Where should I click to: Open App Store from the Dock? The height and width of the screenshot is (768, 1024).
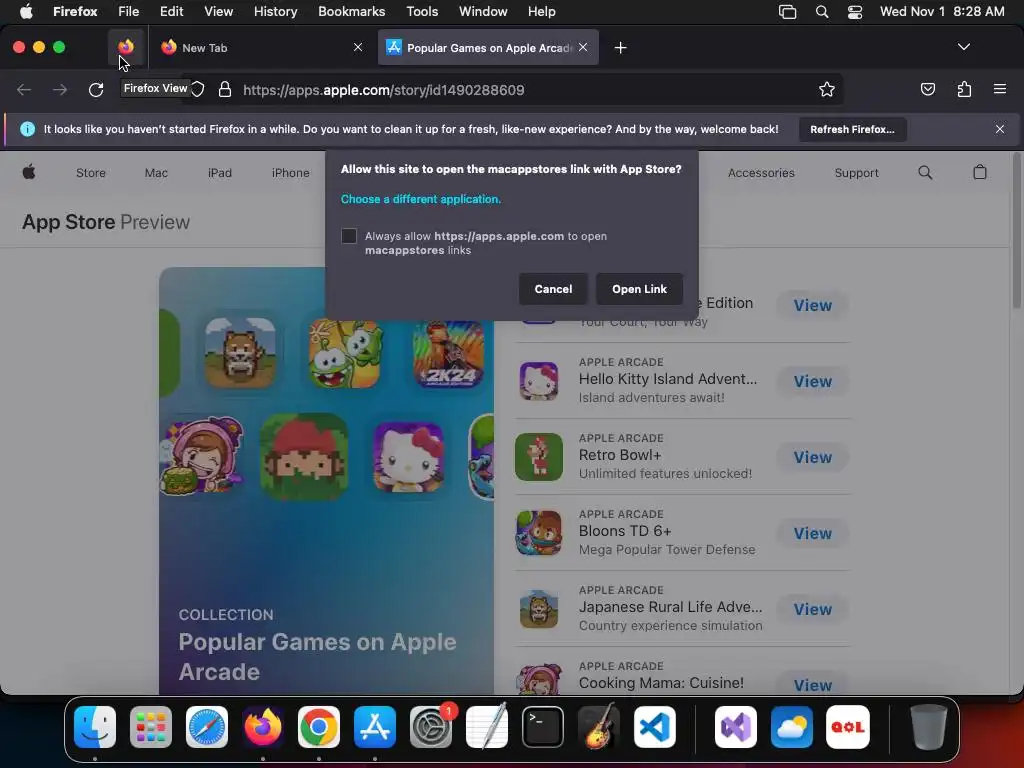coord(375,727)
